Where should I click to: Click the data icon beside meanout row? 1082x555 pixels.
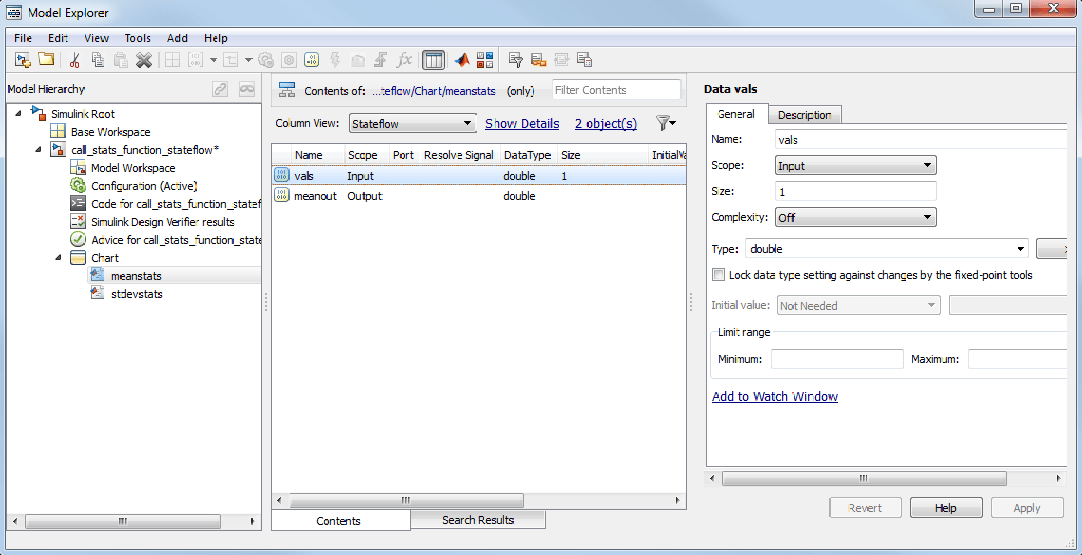tap(282, 196)
